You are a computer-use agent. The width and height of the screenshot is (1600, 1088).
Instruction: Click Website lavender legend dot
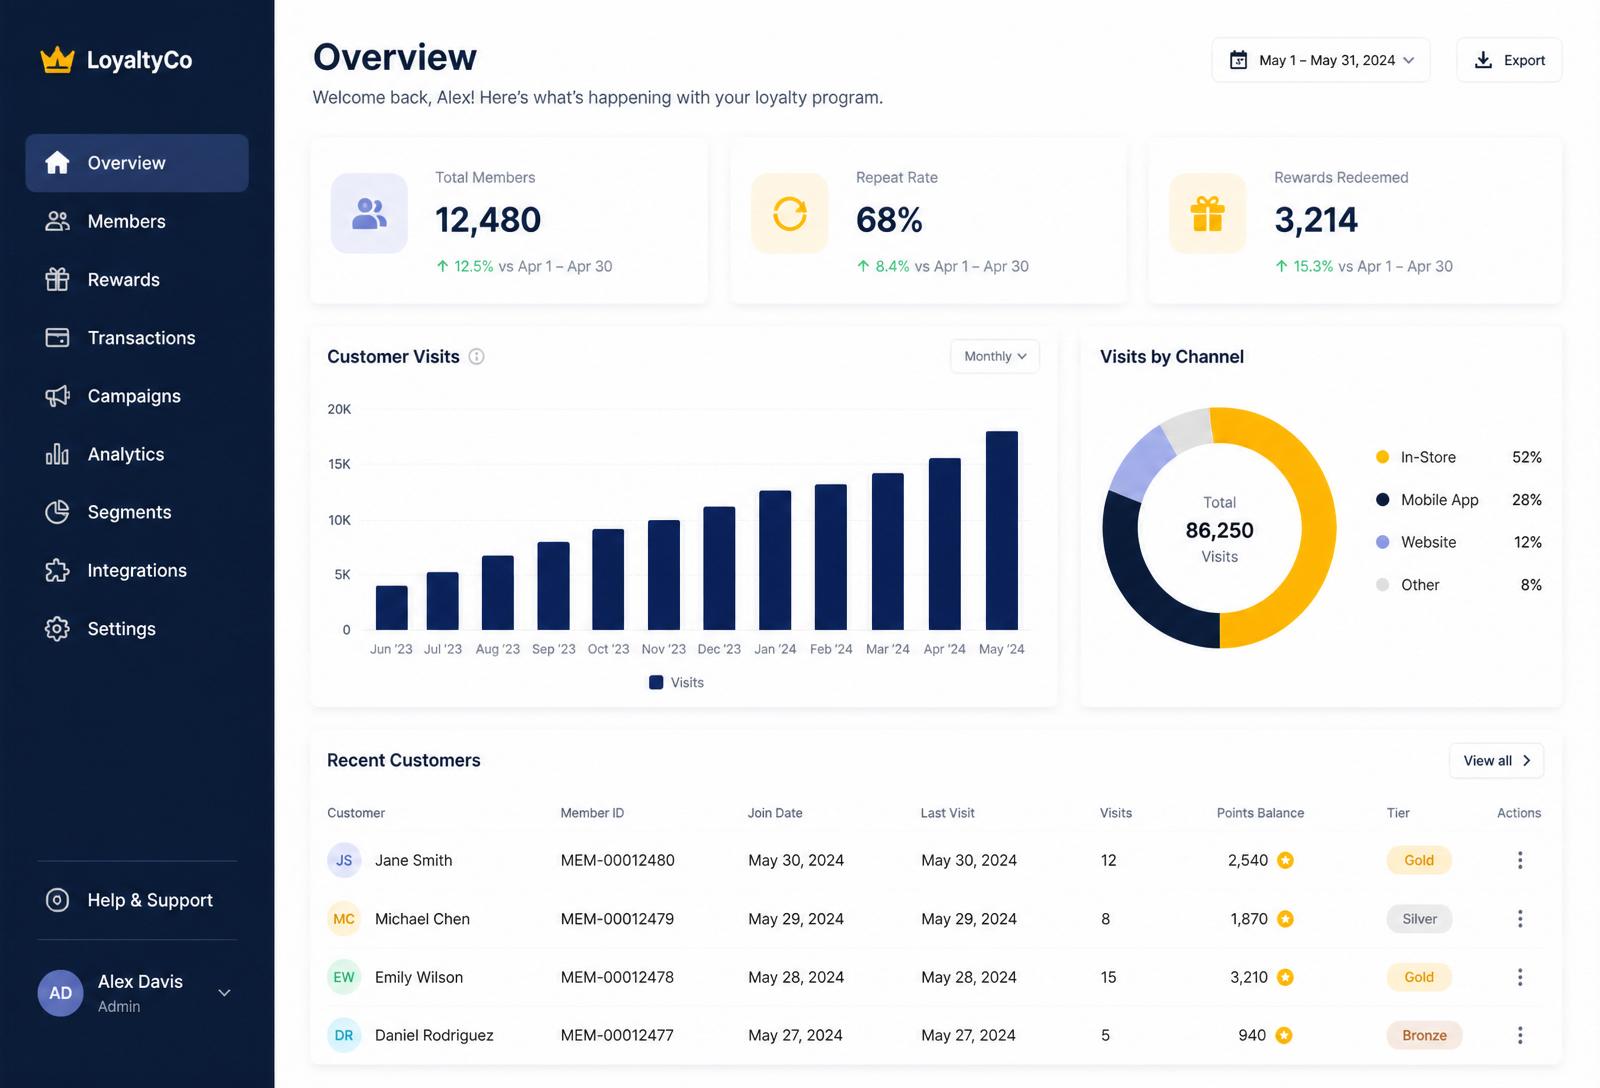click(x=1382, y=542)
